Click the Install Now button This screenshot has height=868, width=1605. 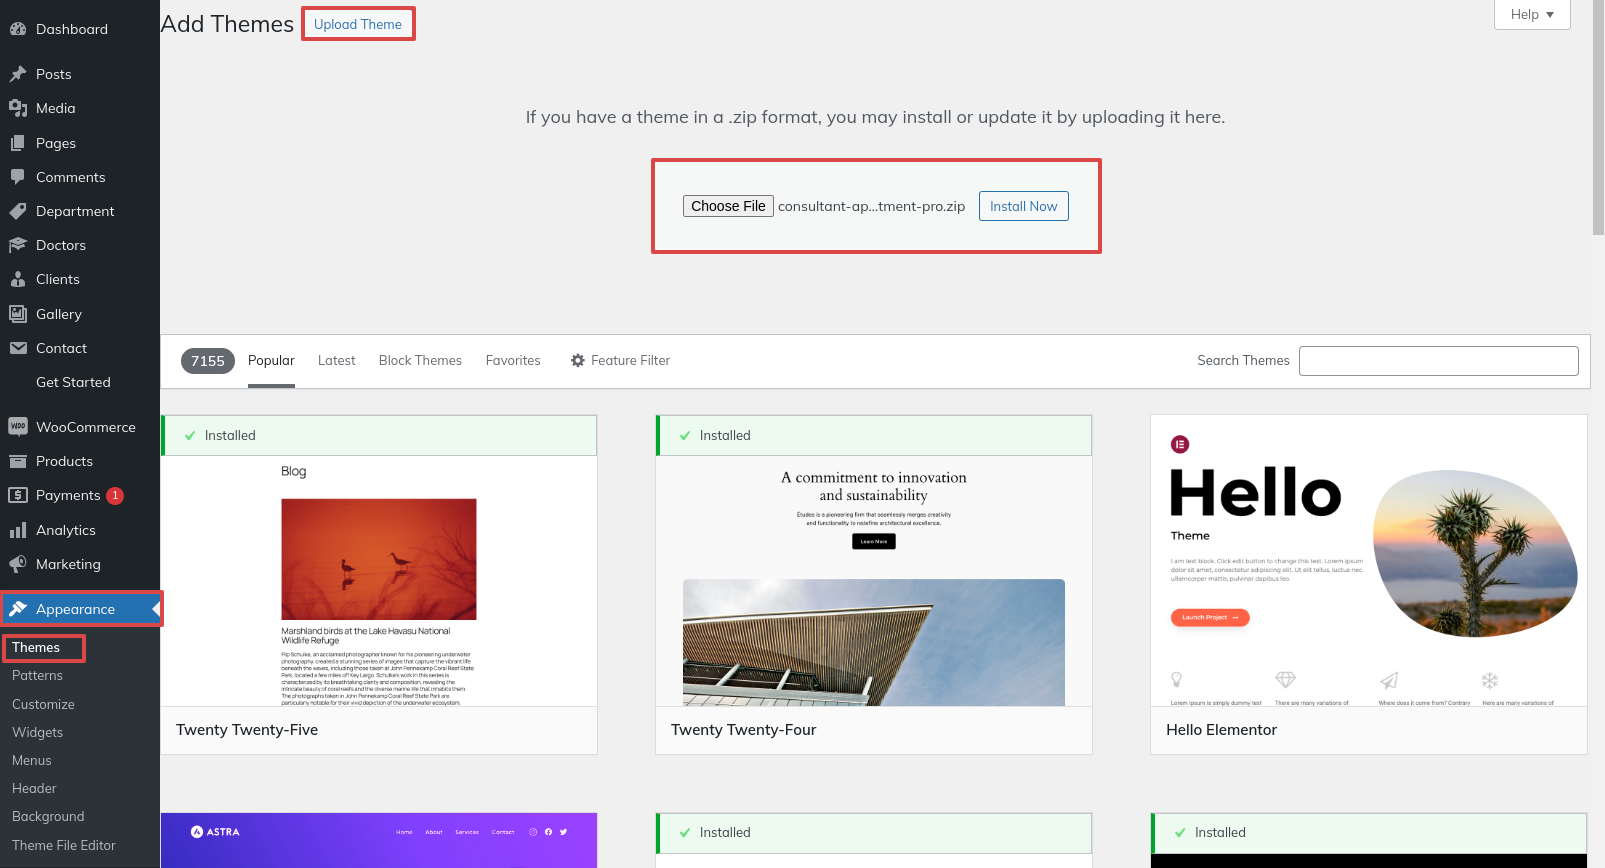(x=1023, y=206)
